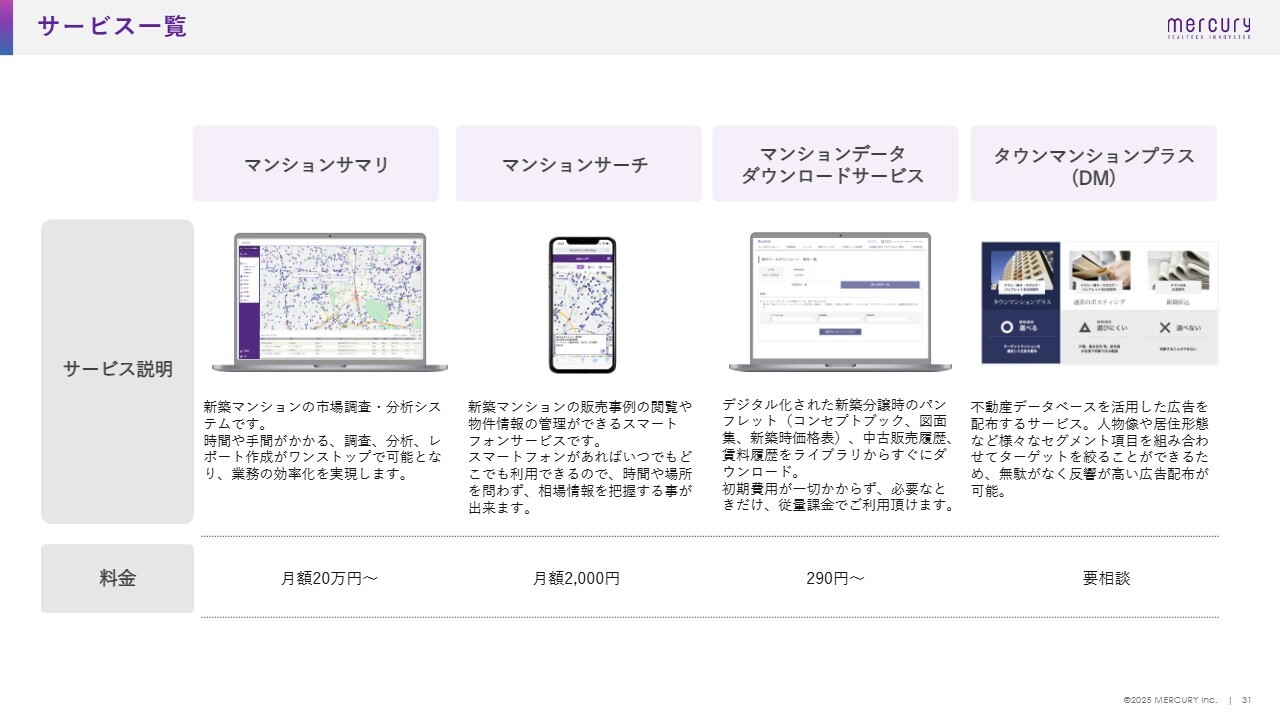Click the X 選べない icon
1280x720 pixels.
click(x=1164, y=327)
